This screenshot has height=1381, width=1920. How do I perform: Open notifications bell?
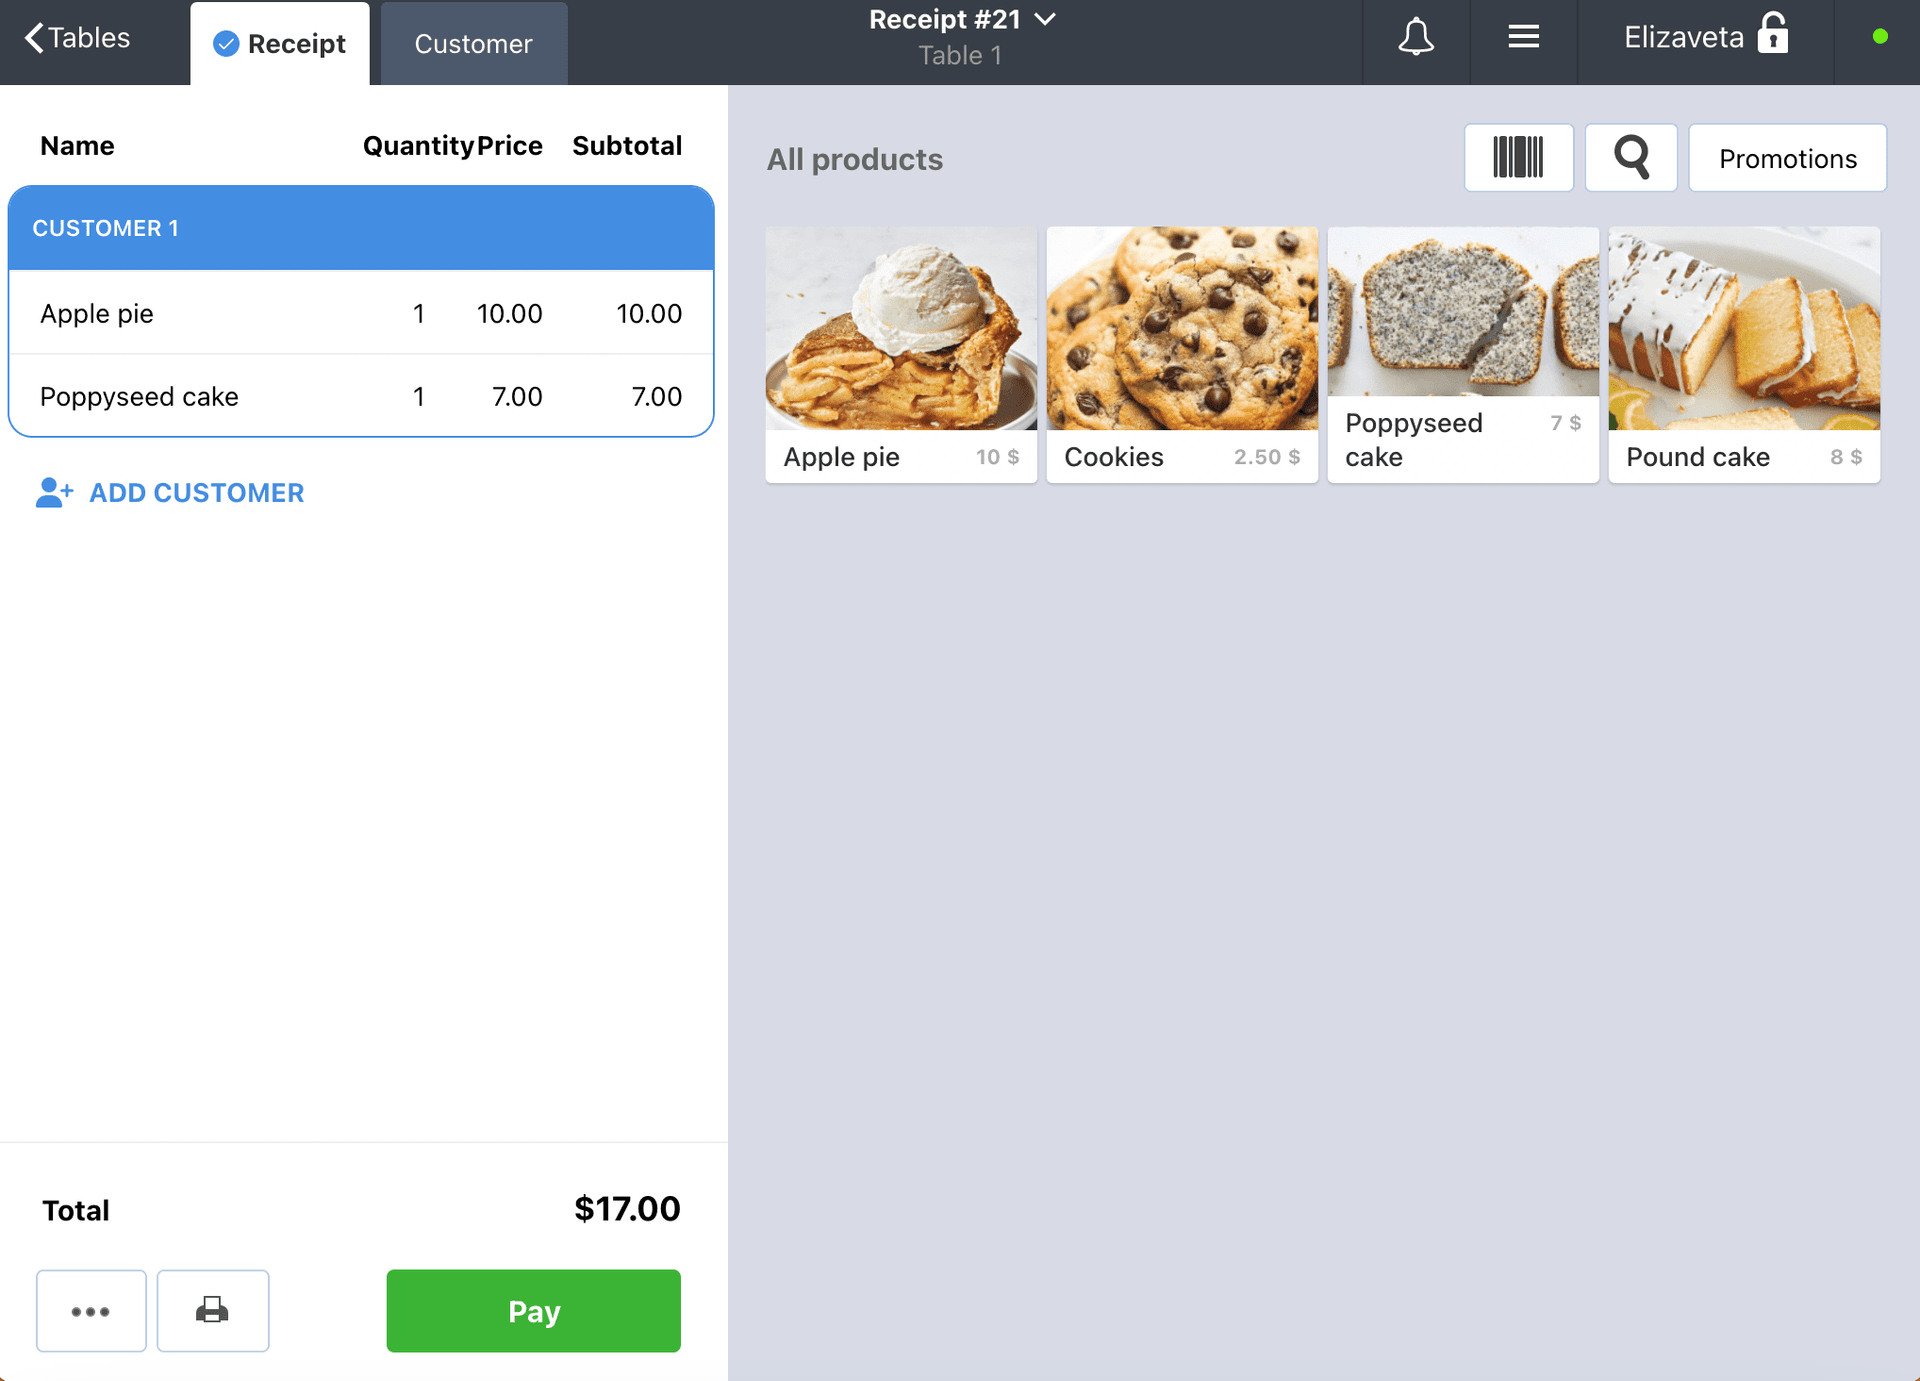point(1415,38)
